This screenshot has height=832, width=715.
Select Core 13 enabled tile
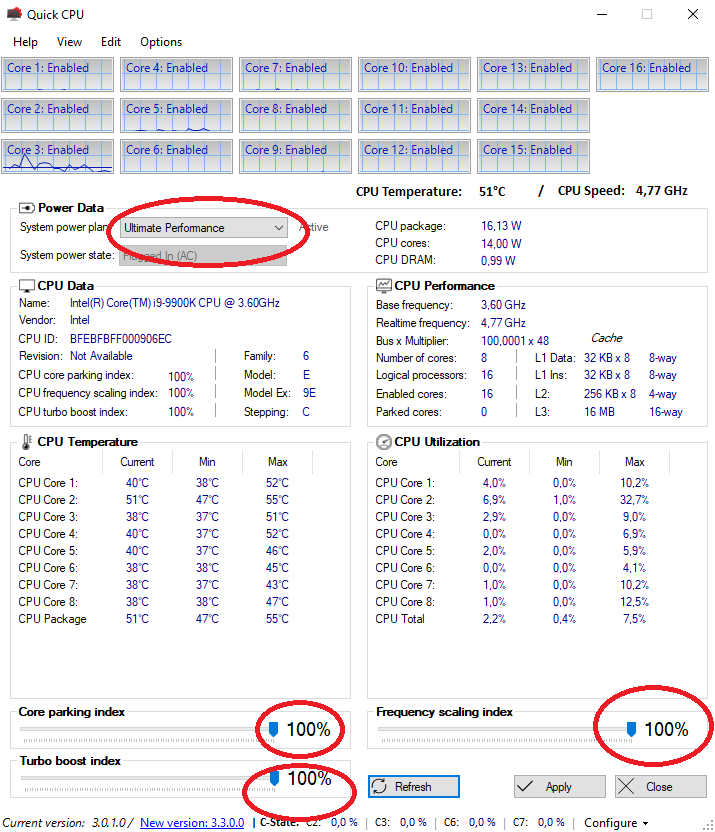click(x=533, y=74)
